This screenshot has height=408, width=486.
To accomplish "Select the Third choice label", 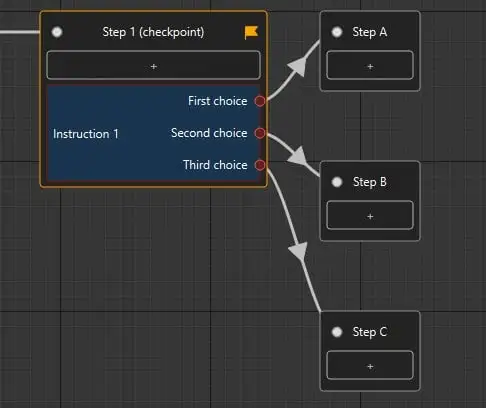I will click(215, 165).
